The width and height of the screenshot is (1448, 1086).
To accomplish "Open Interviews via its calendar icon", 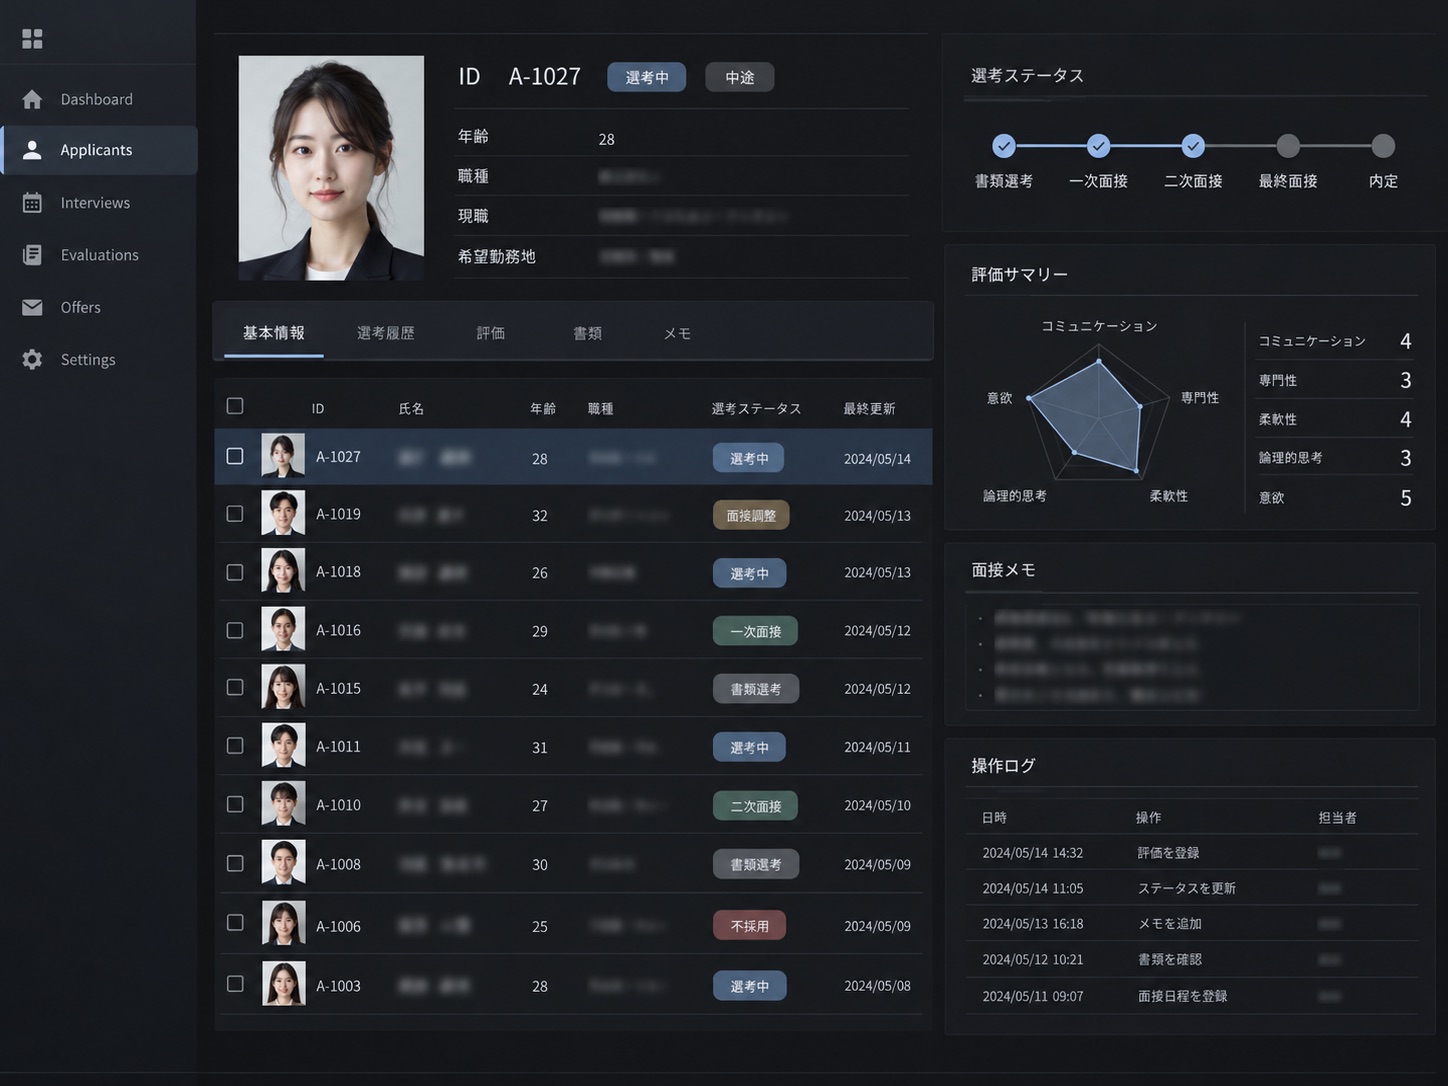I will (x=32, y=203).
